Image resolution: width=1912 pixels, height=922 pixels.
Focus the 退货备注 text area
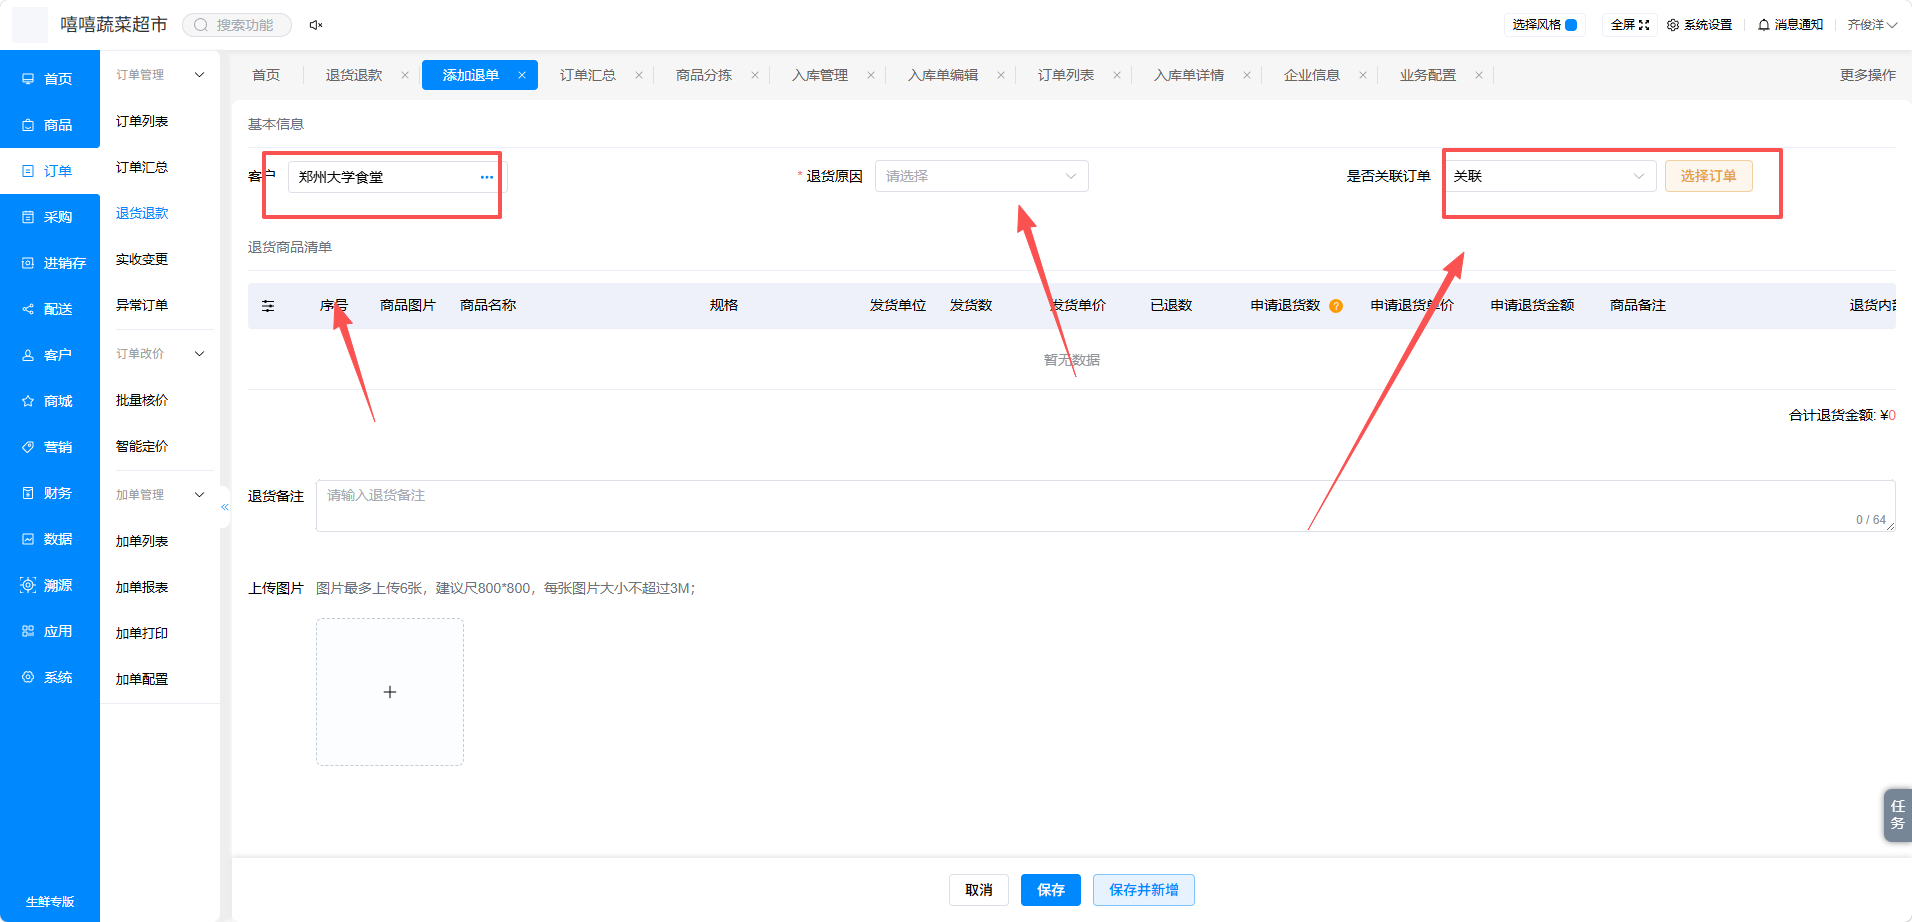pyautogui.click(x=1105, y=506)
